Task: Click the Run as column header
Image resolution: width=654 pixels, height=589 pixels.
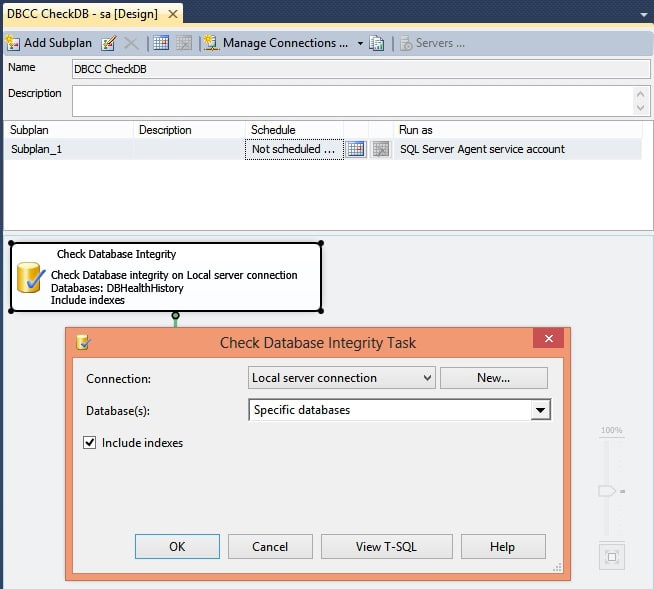Action: [517, 130]
